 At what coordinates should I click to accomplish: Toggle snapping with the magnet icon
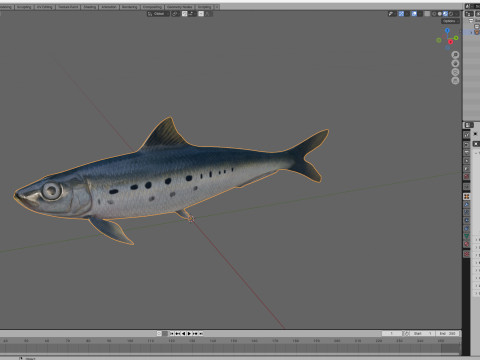(185, 14)
